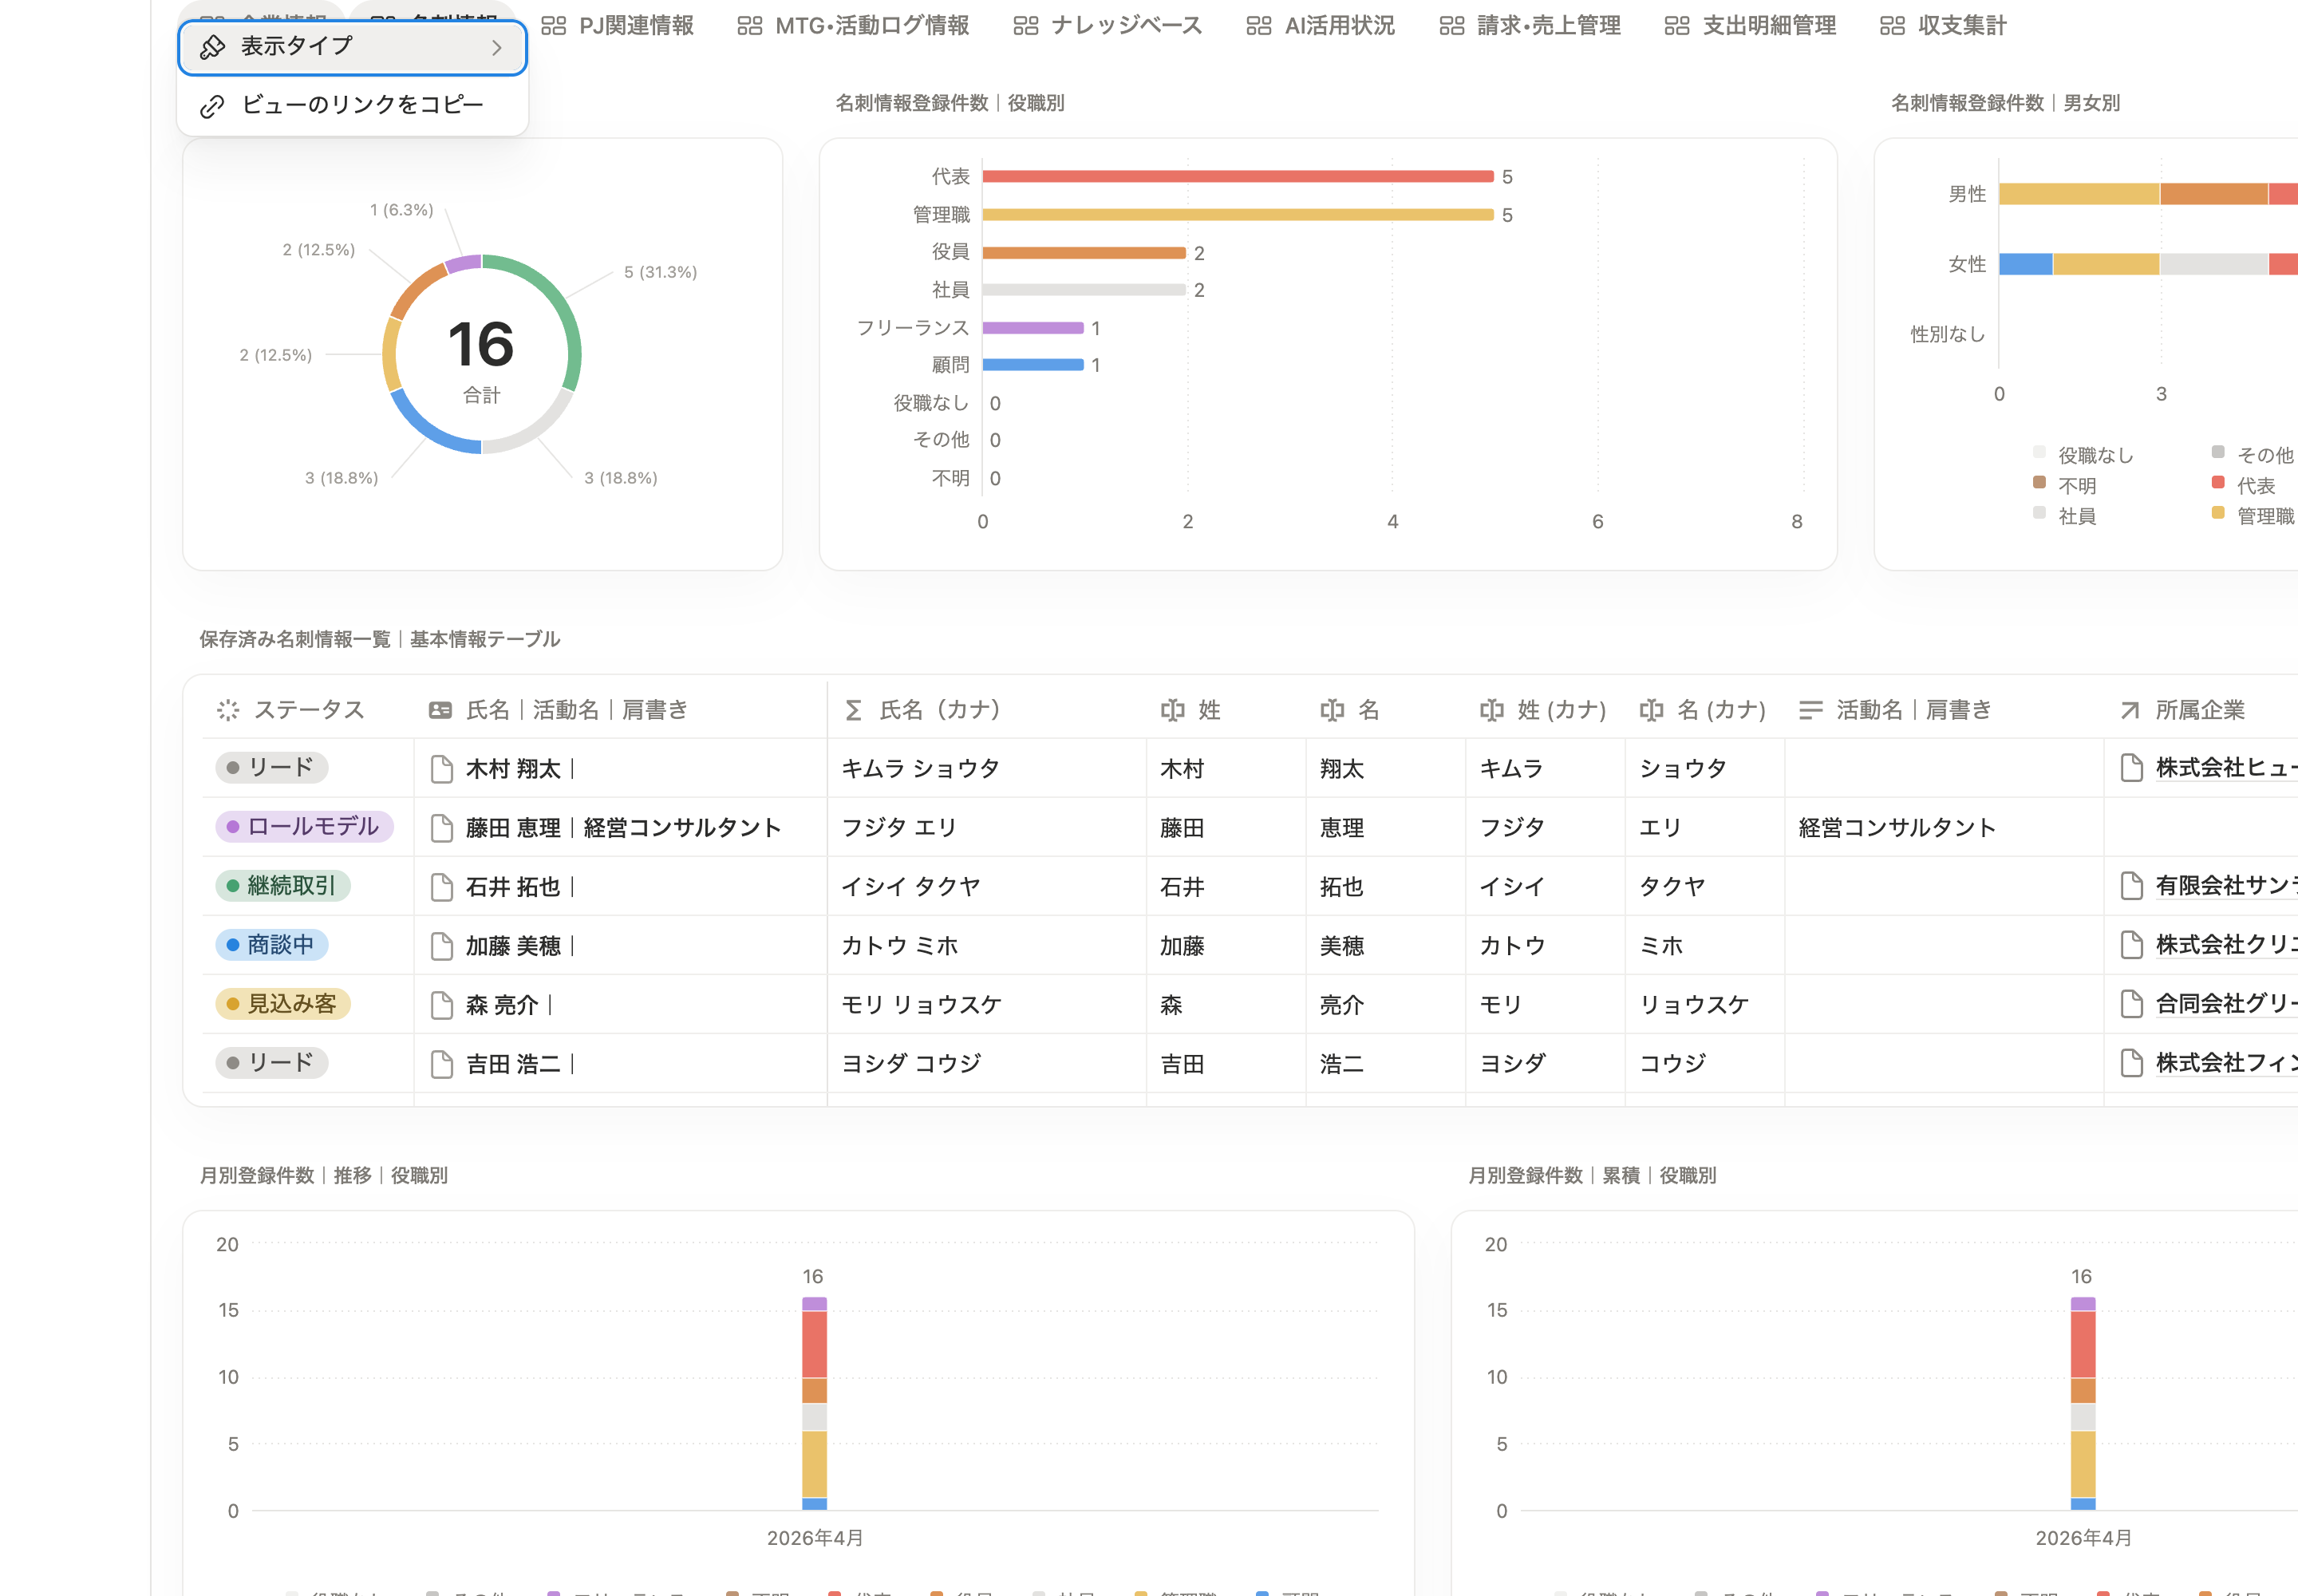Choose ビューのリンクをコピー from the menu
Viewport: 2298px width, 1596px height.
[x=352, y=105]
